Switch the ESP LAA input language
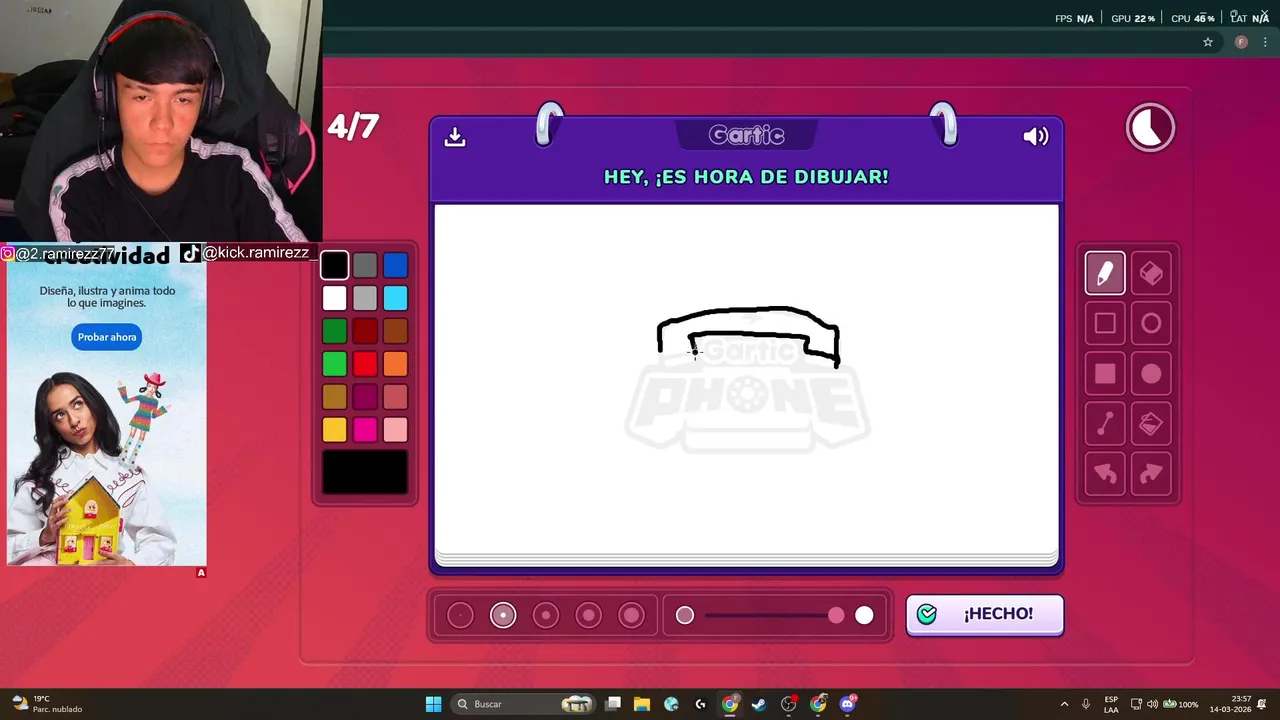Viewport: 1280px width, 720px height. 1111,704
